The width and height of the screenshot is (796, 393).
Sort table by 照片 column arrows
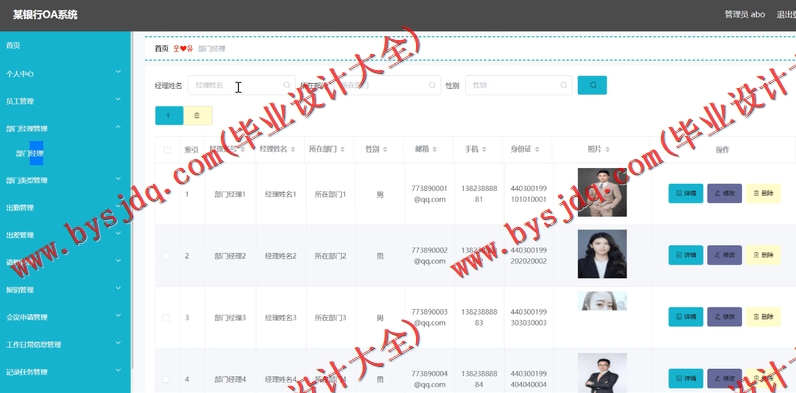click(x=608, y=149)
